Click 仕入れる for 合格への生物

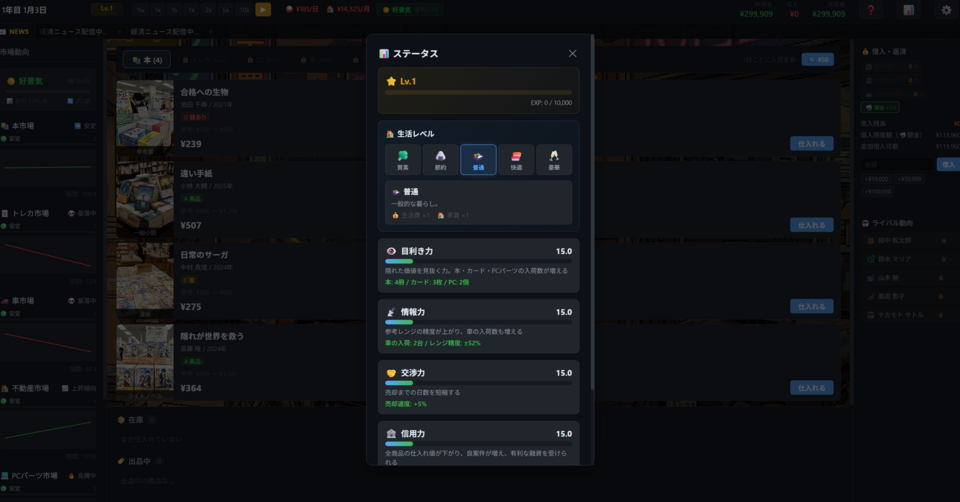click(811, 143)
